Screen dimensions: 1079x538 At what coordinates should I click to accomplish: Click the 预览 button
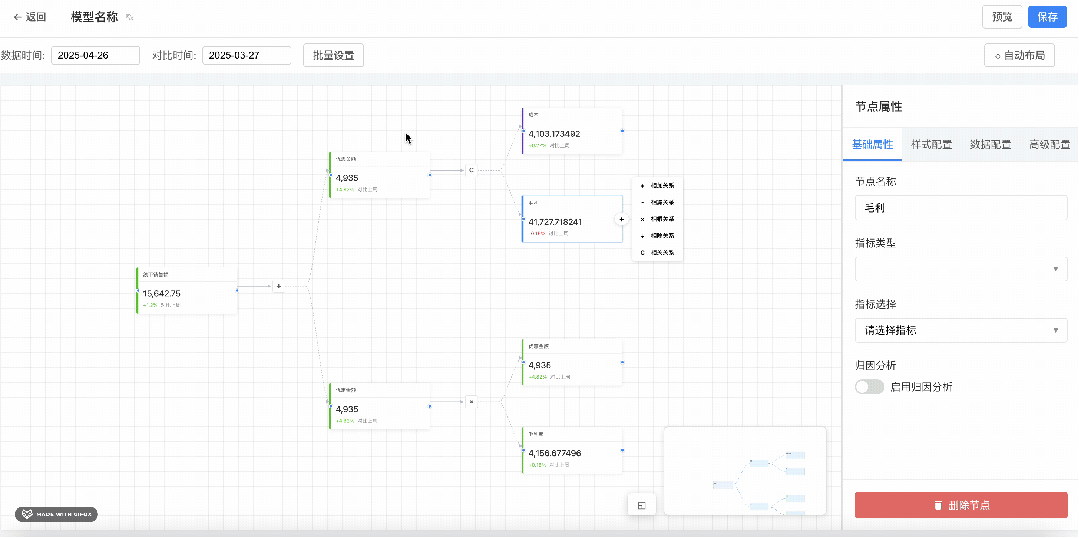1002,17
